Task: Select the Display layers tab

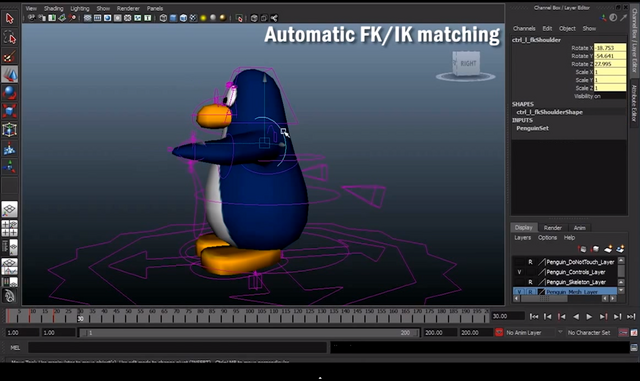Action: pos(524,227)
